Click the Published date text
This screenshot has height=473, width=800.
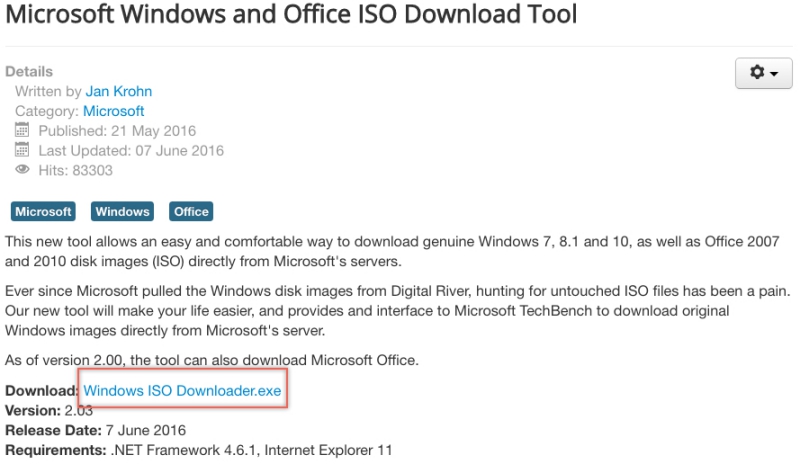coord(117,131)
